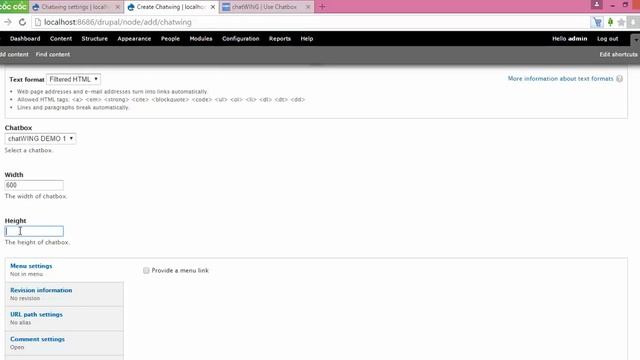This screenshot has height=360, width=640.
Task: Open the Help admin menu
Action: pyautogui.click(x=307, y=39)
